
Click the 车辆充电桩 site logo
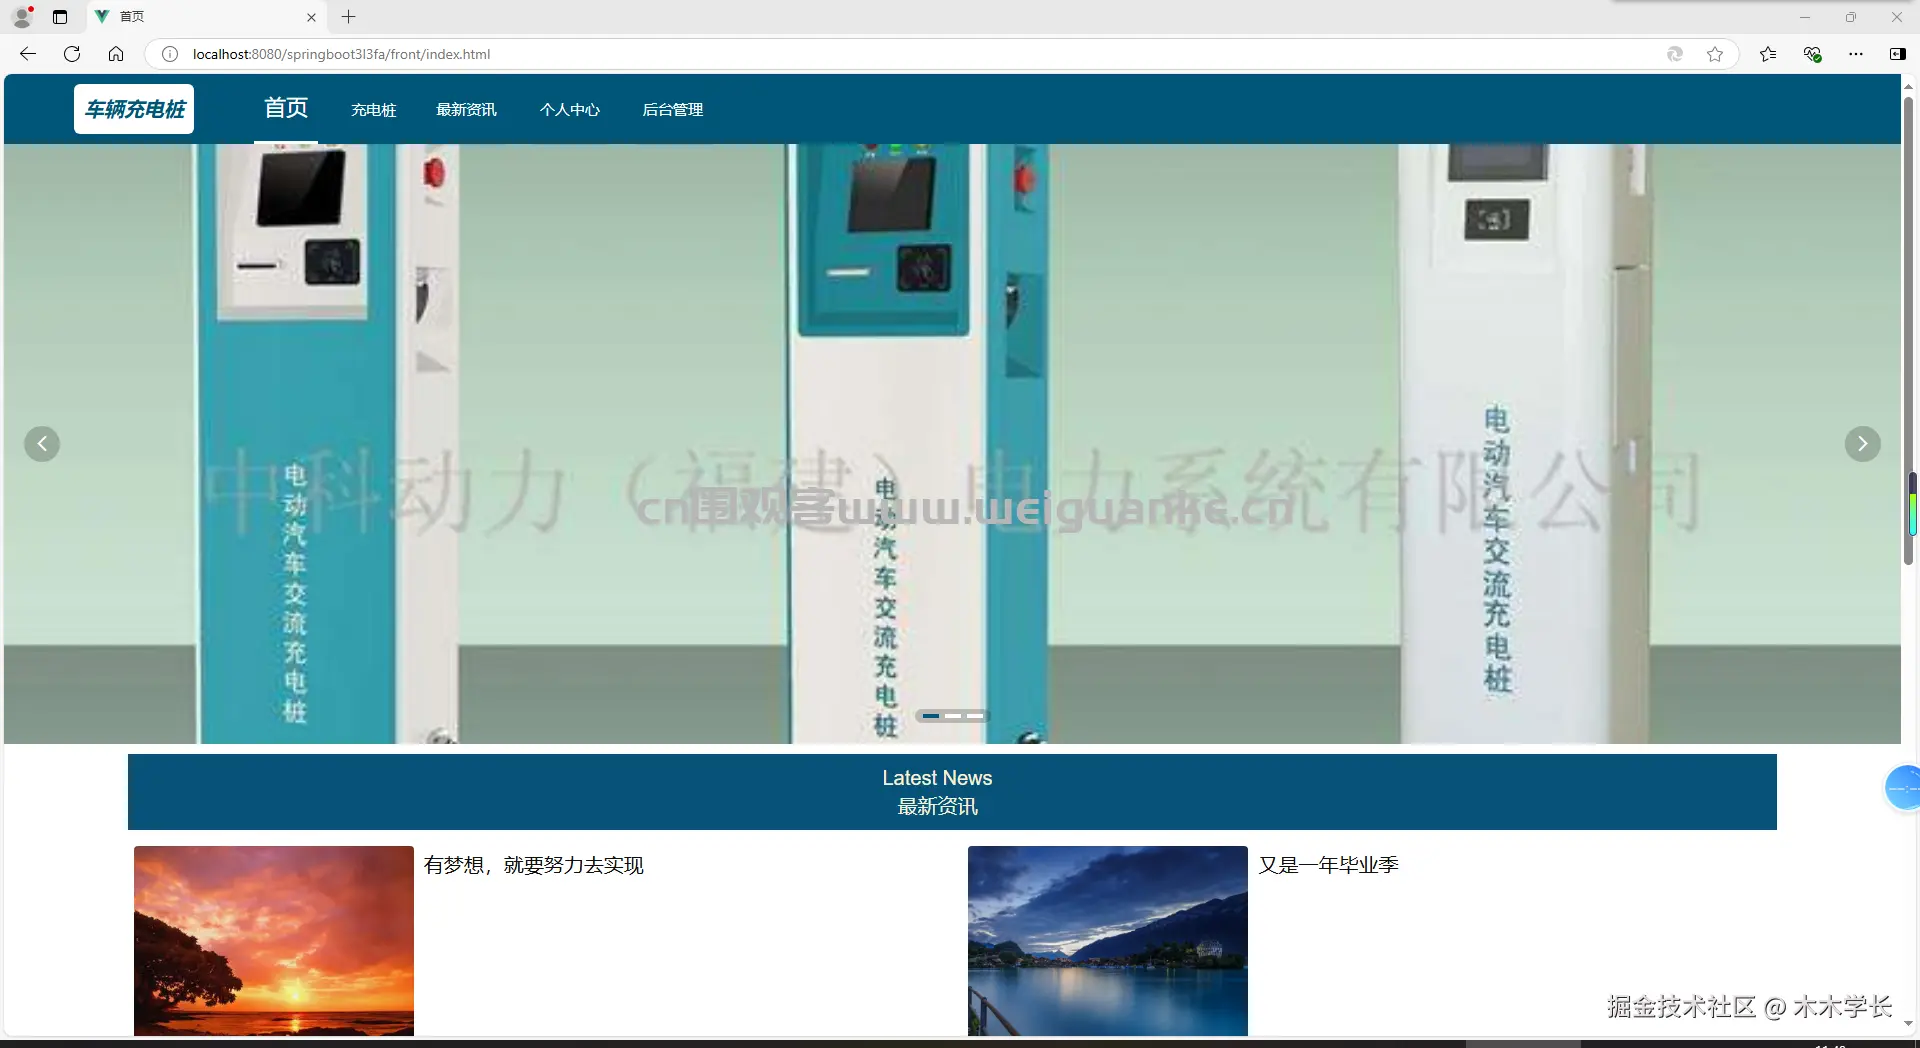click(134, 109)
